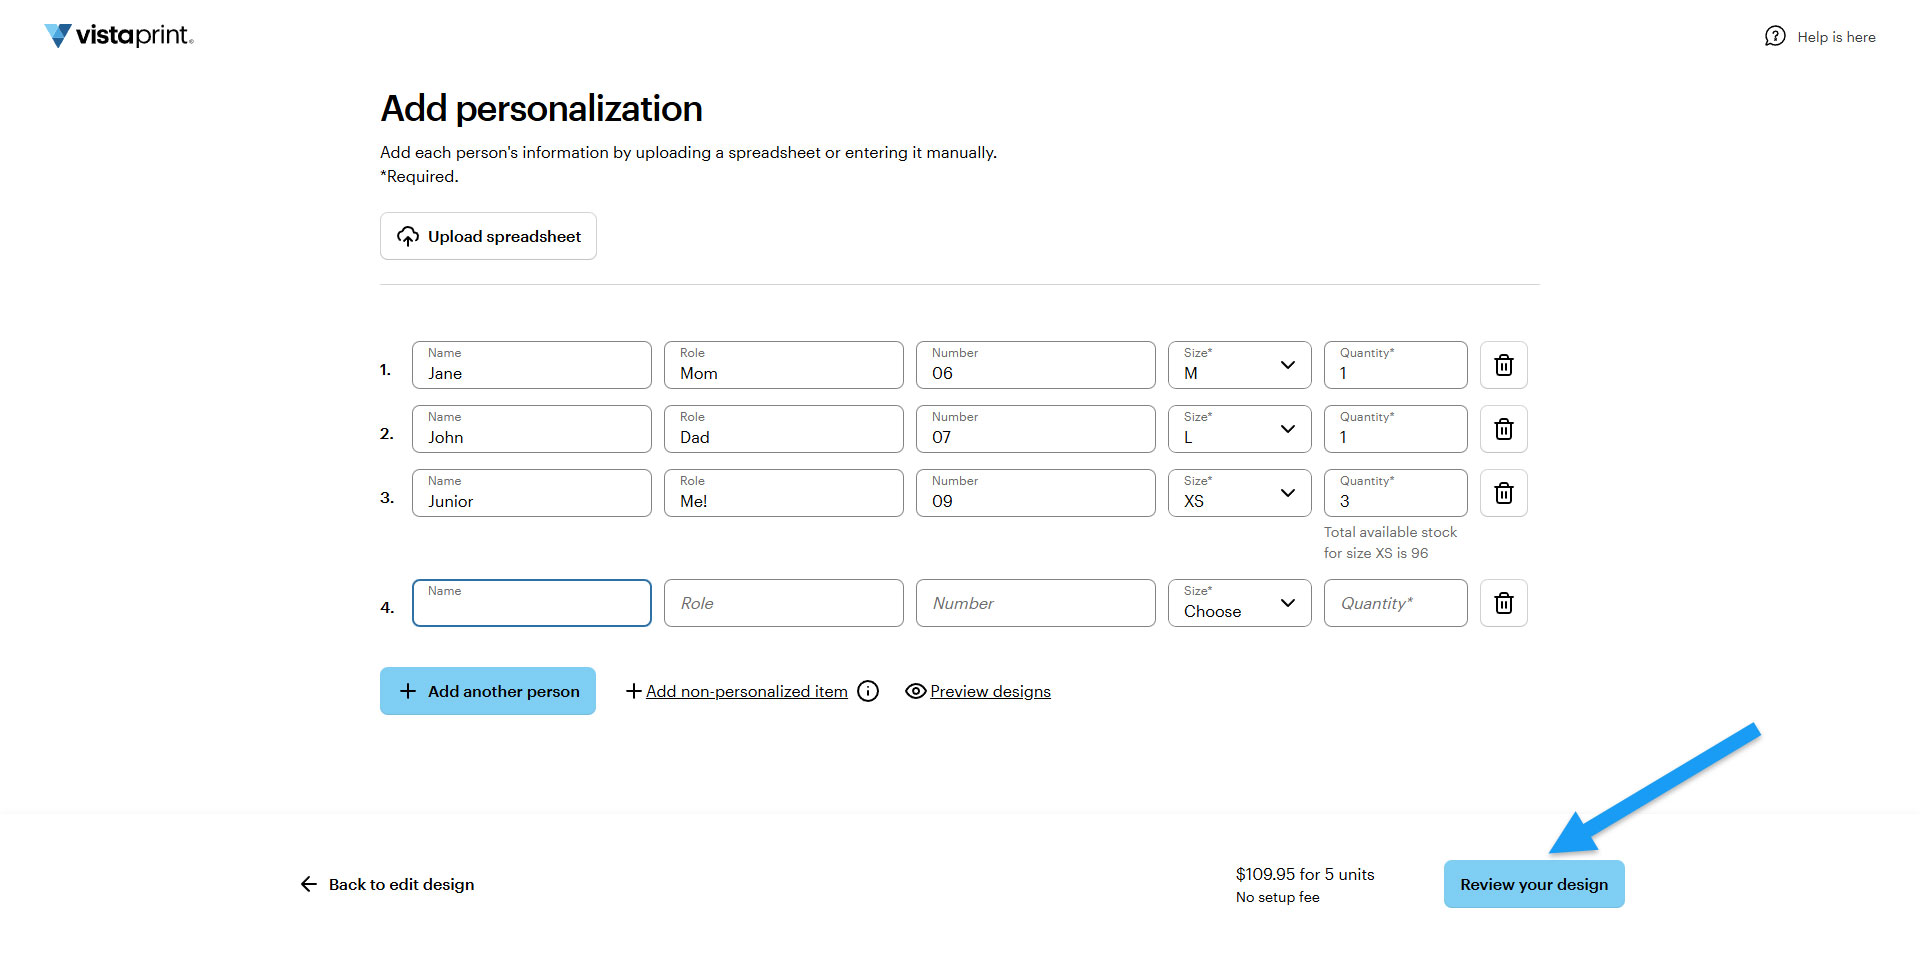Delete the empty fourth person row
Viewport: 1920px width, 954px height.
(x=1503, y=603)
